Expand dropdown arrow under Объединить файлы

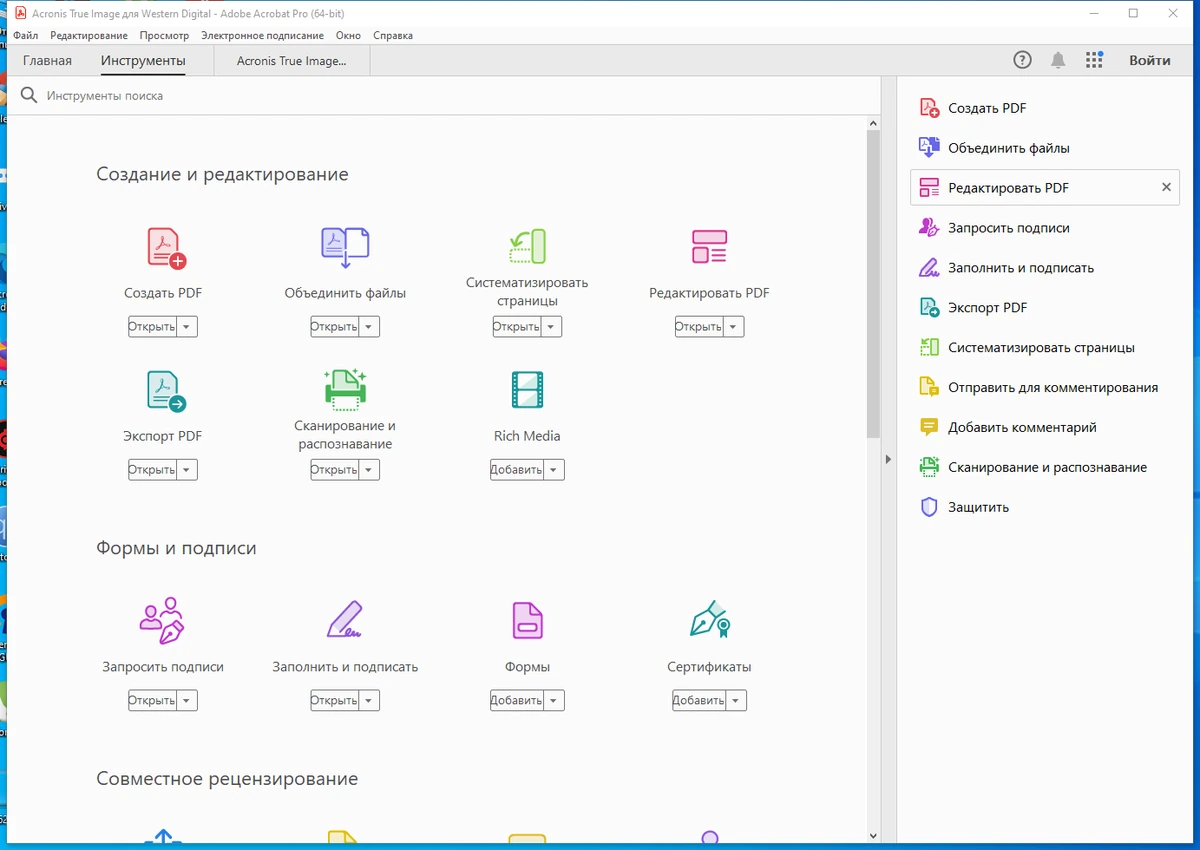click(370, 327)
